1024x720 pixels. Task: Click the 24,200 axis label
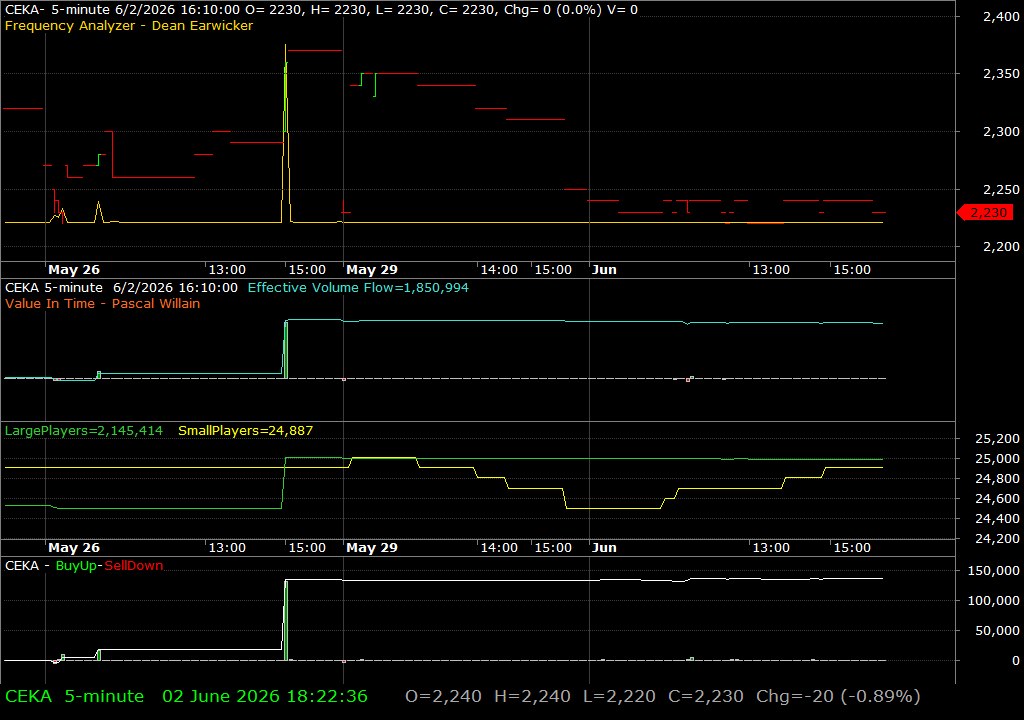tap(997, 539)
